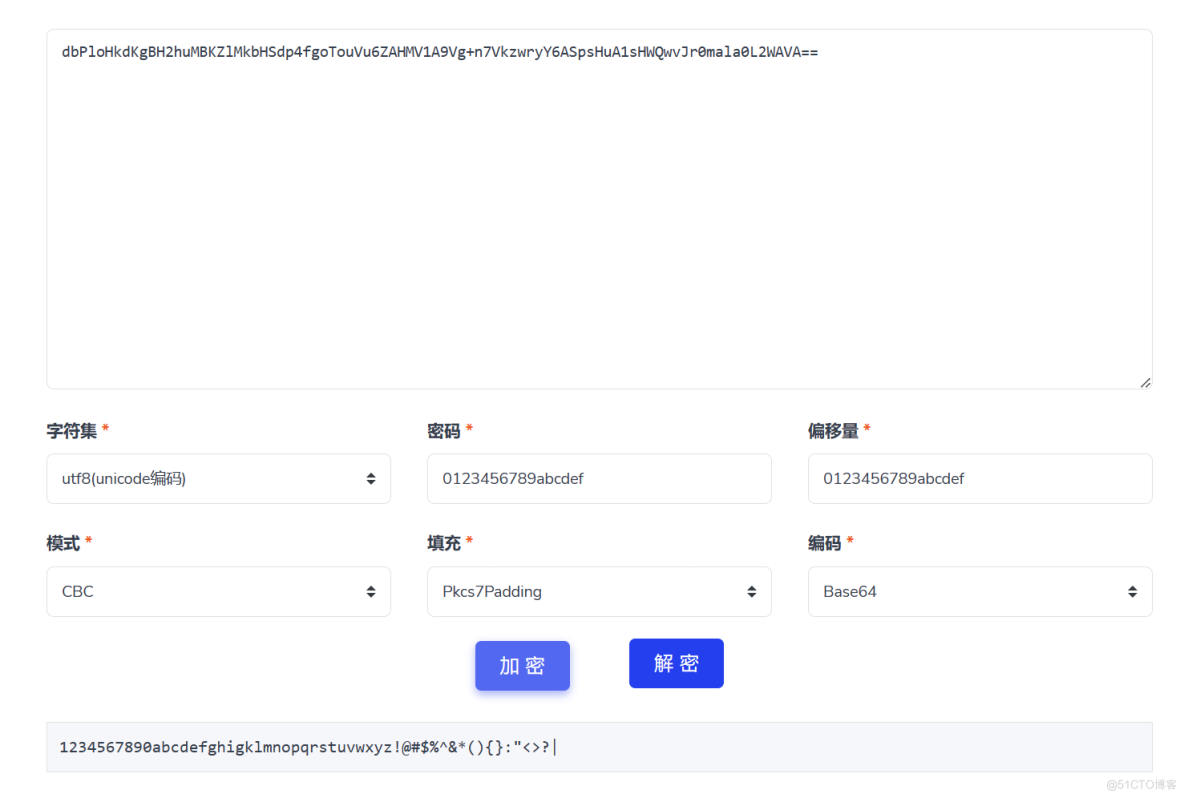This screenshot has height=798, width=1184.
Task: Open the utf8(unicode编码) charset dropdown
Action: click(218, 478)
